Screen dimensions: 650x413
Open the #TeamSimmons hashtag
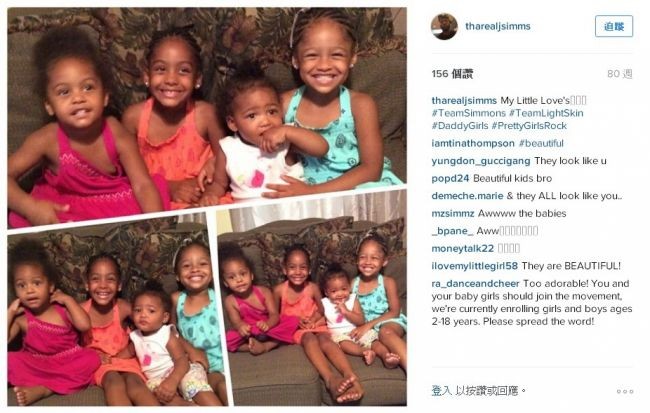[x=468, y=113]
